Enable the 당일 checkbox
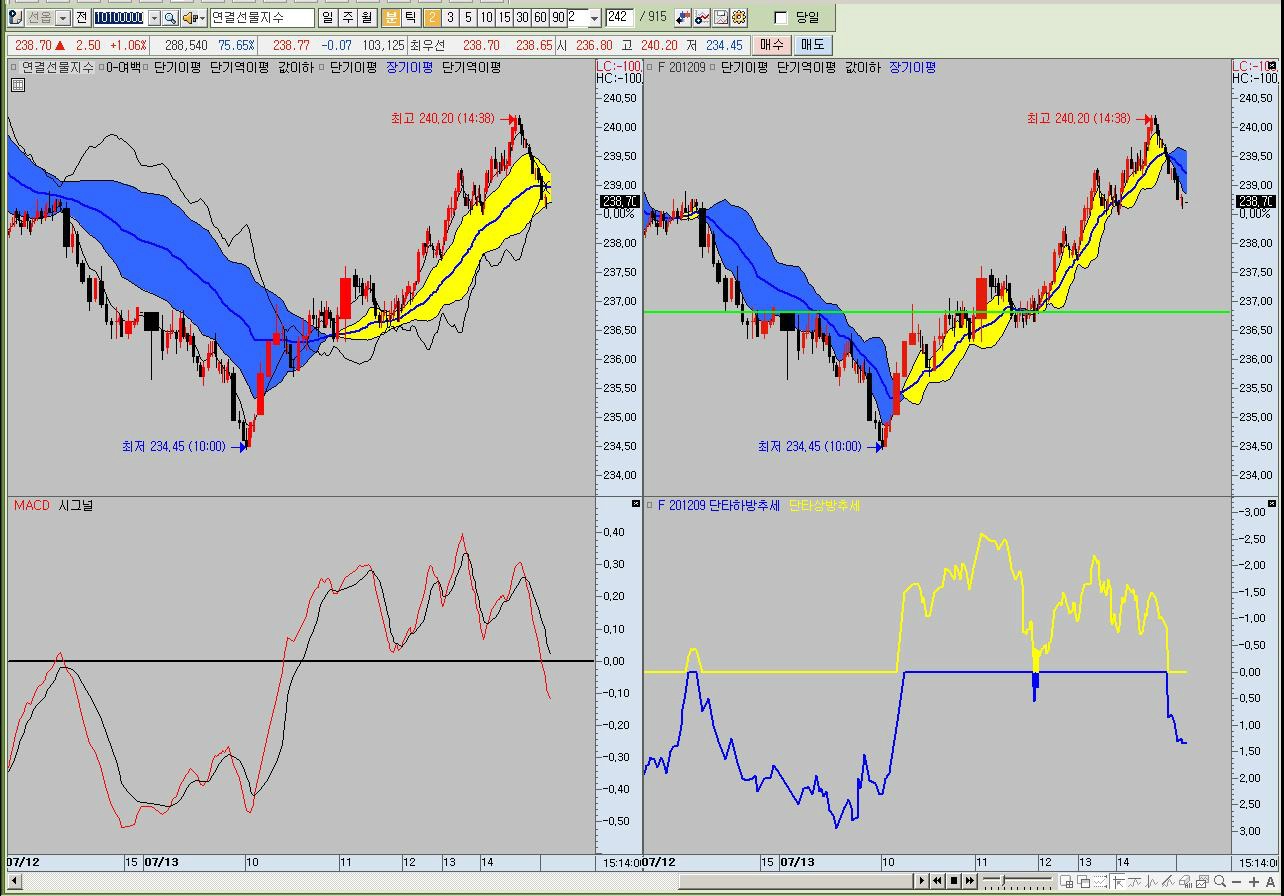The width and height of the screenshot is (1284, 896). [x=781, y=18]
